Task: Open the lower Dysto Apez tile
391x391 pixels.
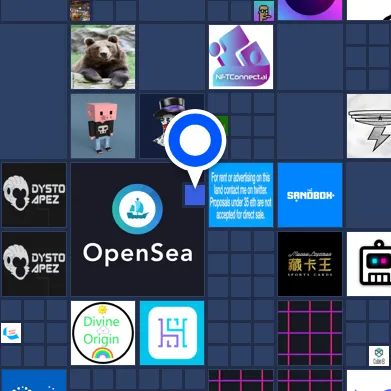Action: [x=34, y=264]
